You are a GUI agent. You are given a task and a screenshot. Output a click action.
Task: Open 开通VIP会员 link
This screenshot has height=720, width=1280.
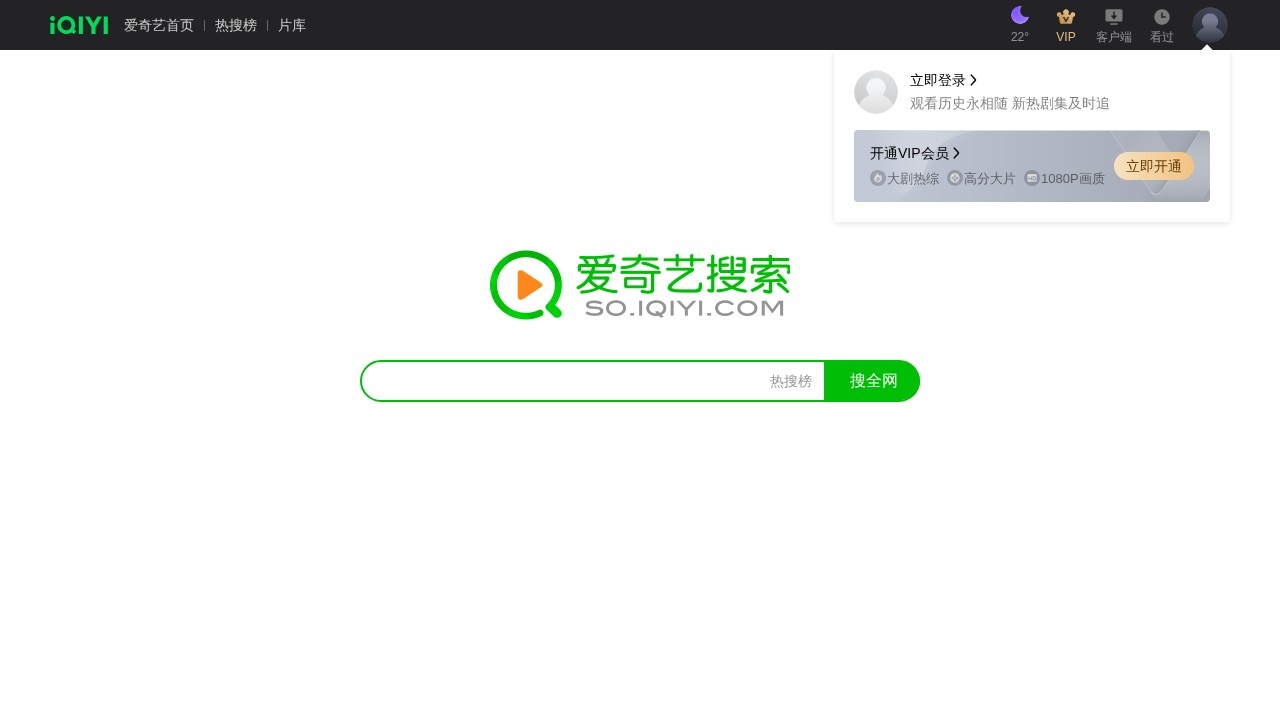coord(909,153)
